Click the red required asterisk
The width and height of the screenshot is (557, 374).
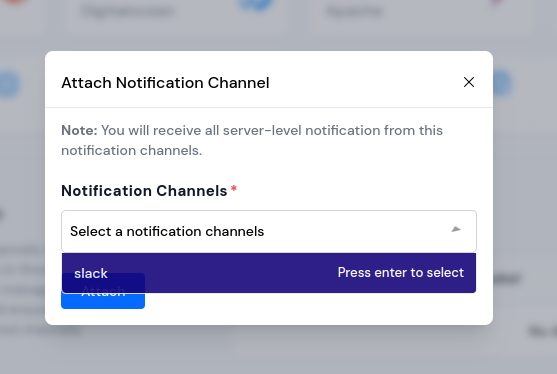(234, 189)
